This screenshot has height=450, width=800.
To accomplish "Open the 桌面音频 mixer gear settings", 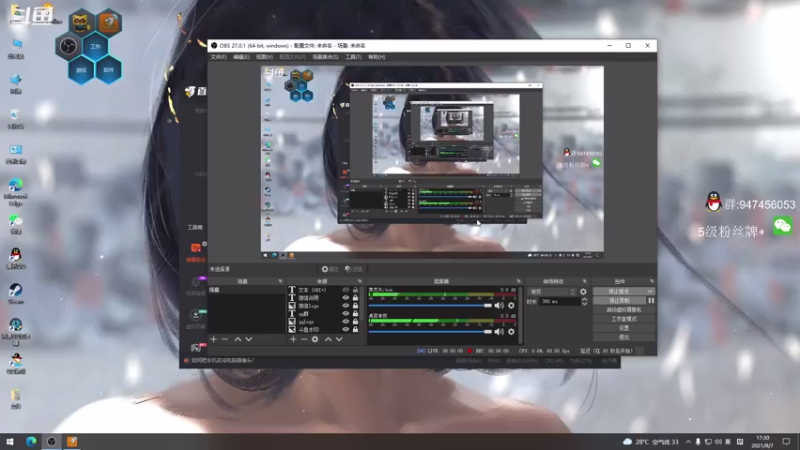I will click(x=511, y=332).
